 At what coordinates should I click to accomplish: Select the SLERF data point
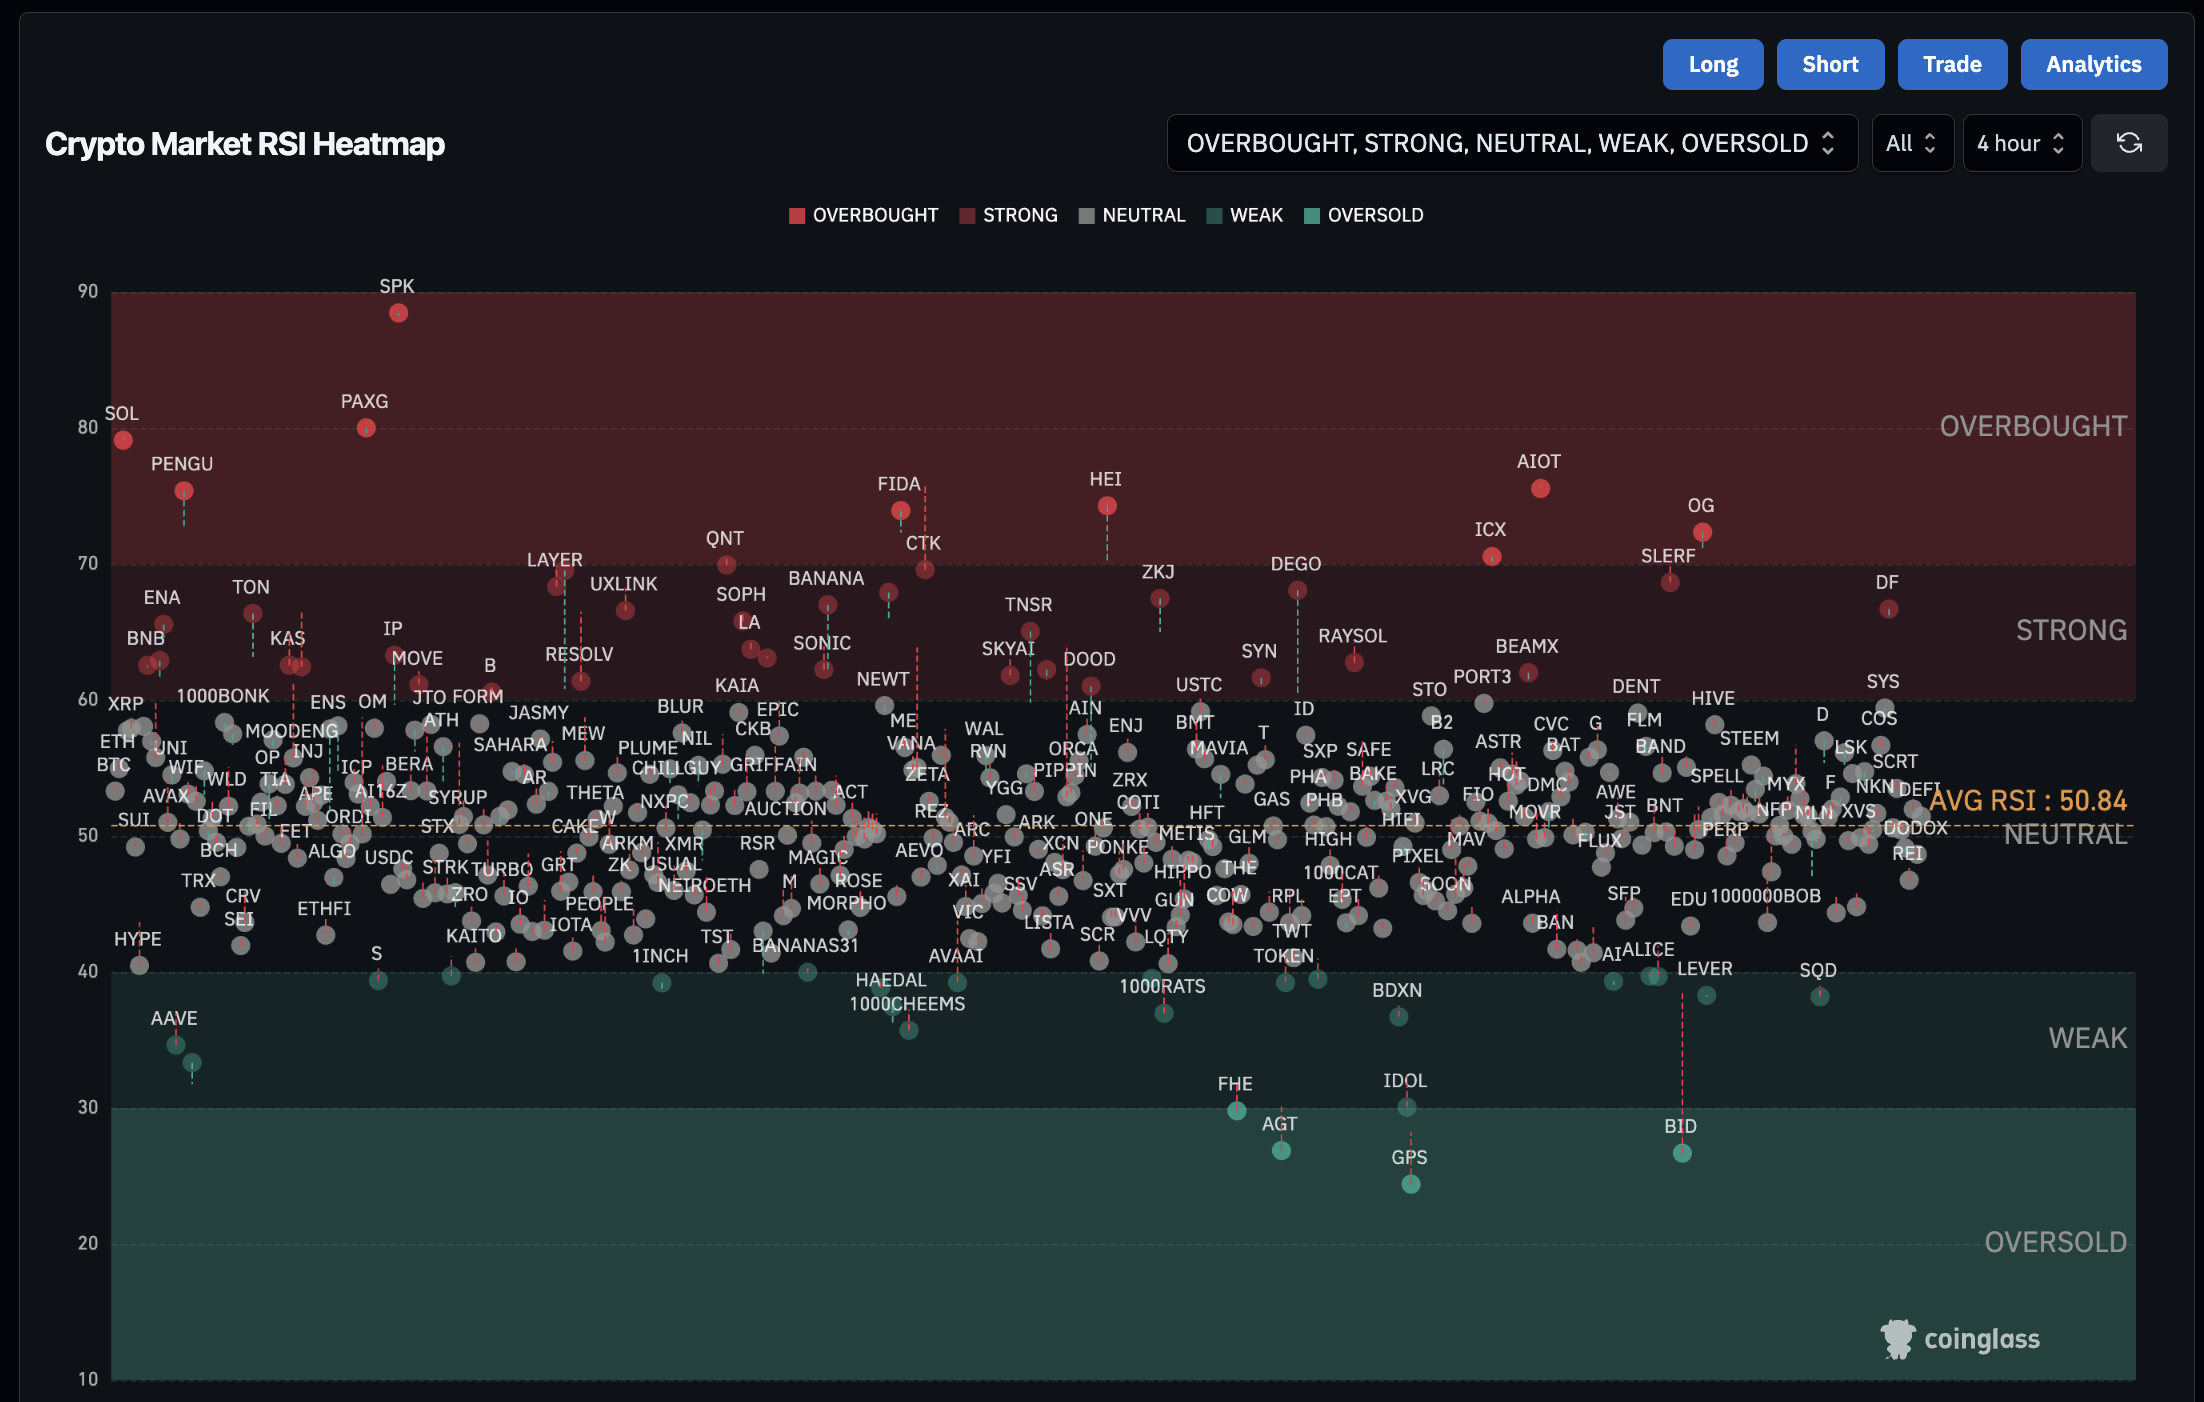[1670, 582]
